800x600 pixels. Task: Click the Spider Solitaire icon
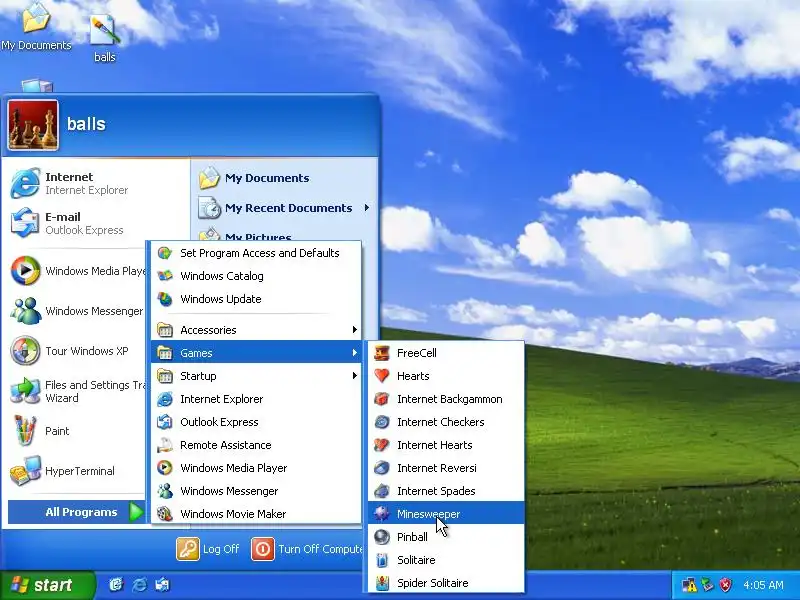click(382, 583)
